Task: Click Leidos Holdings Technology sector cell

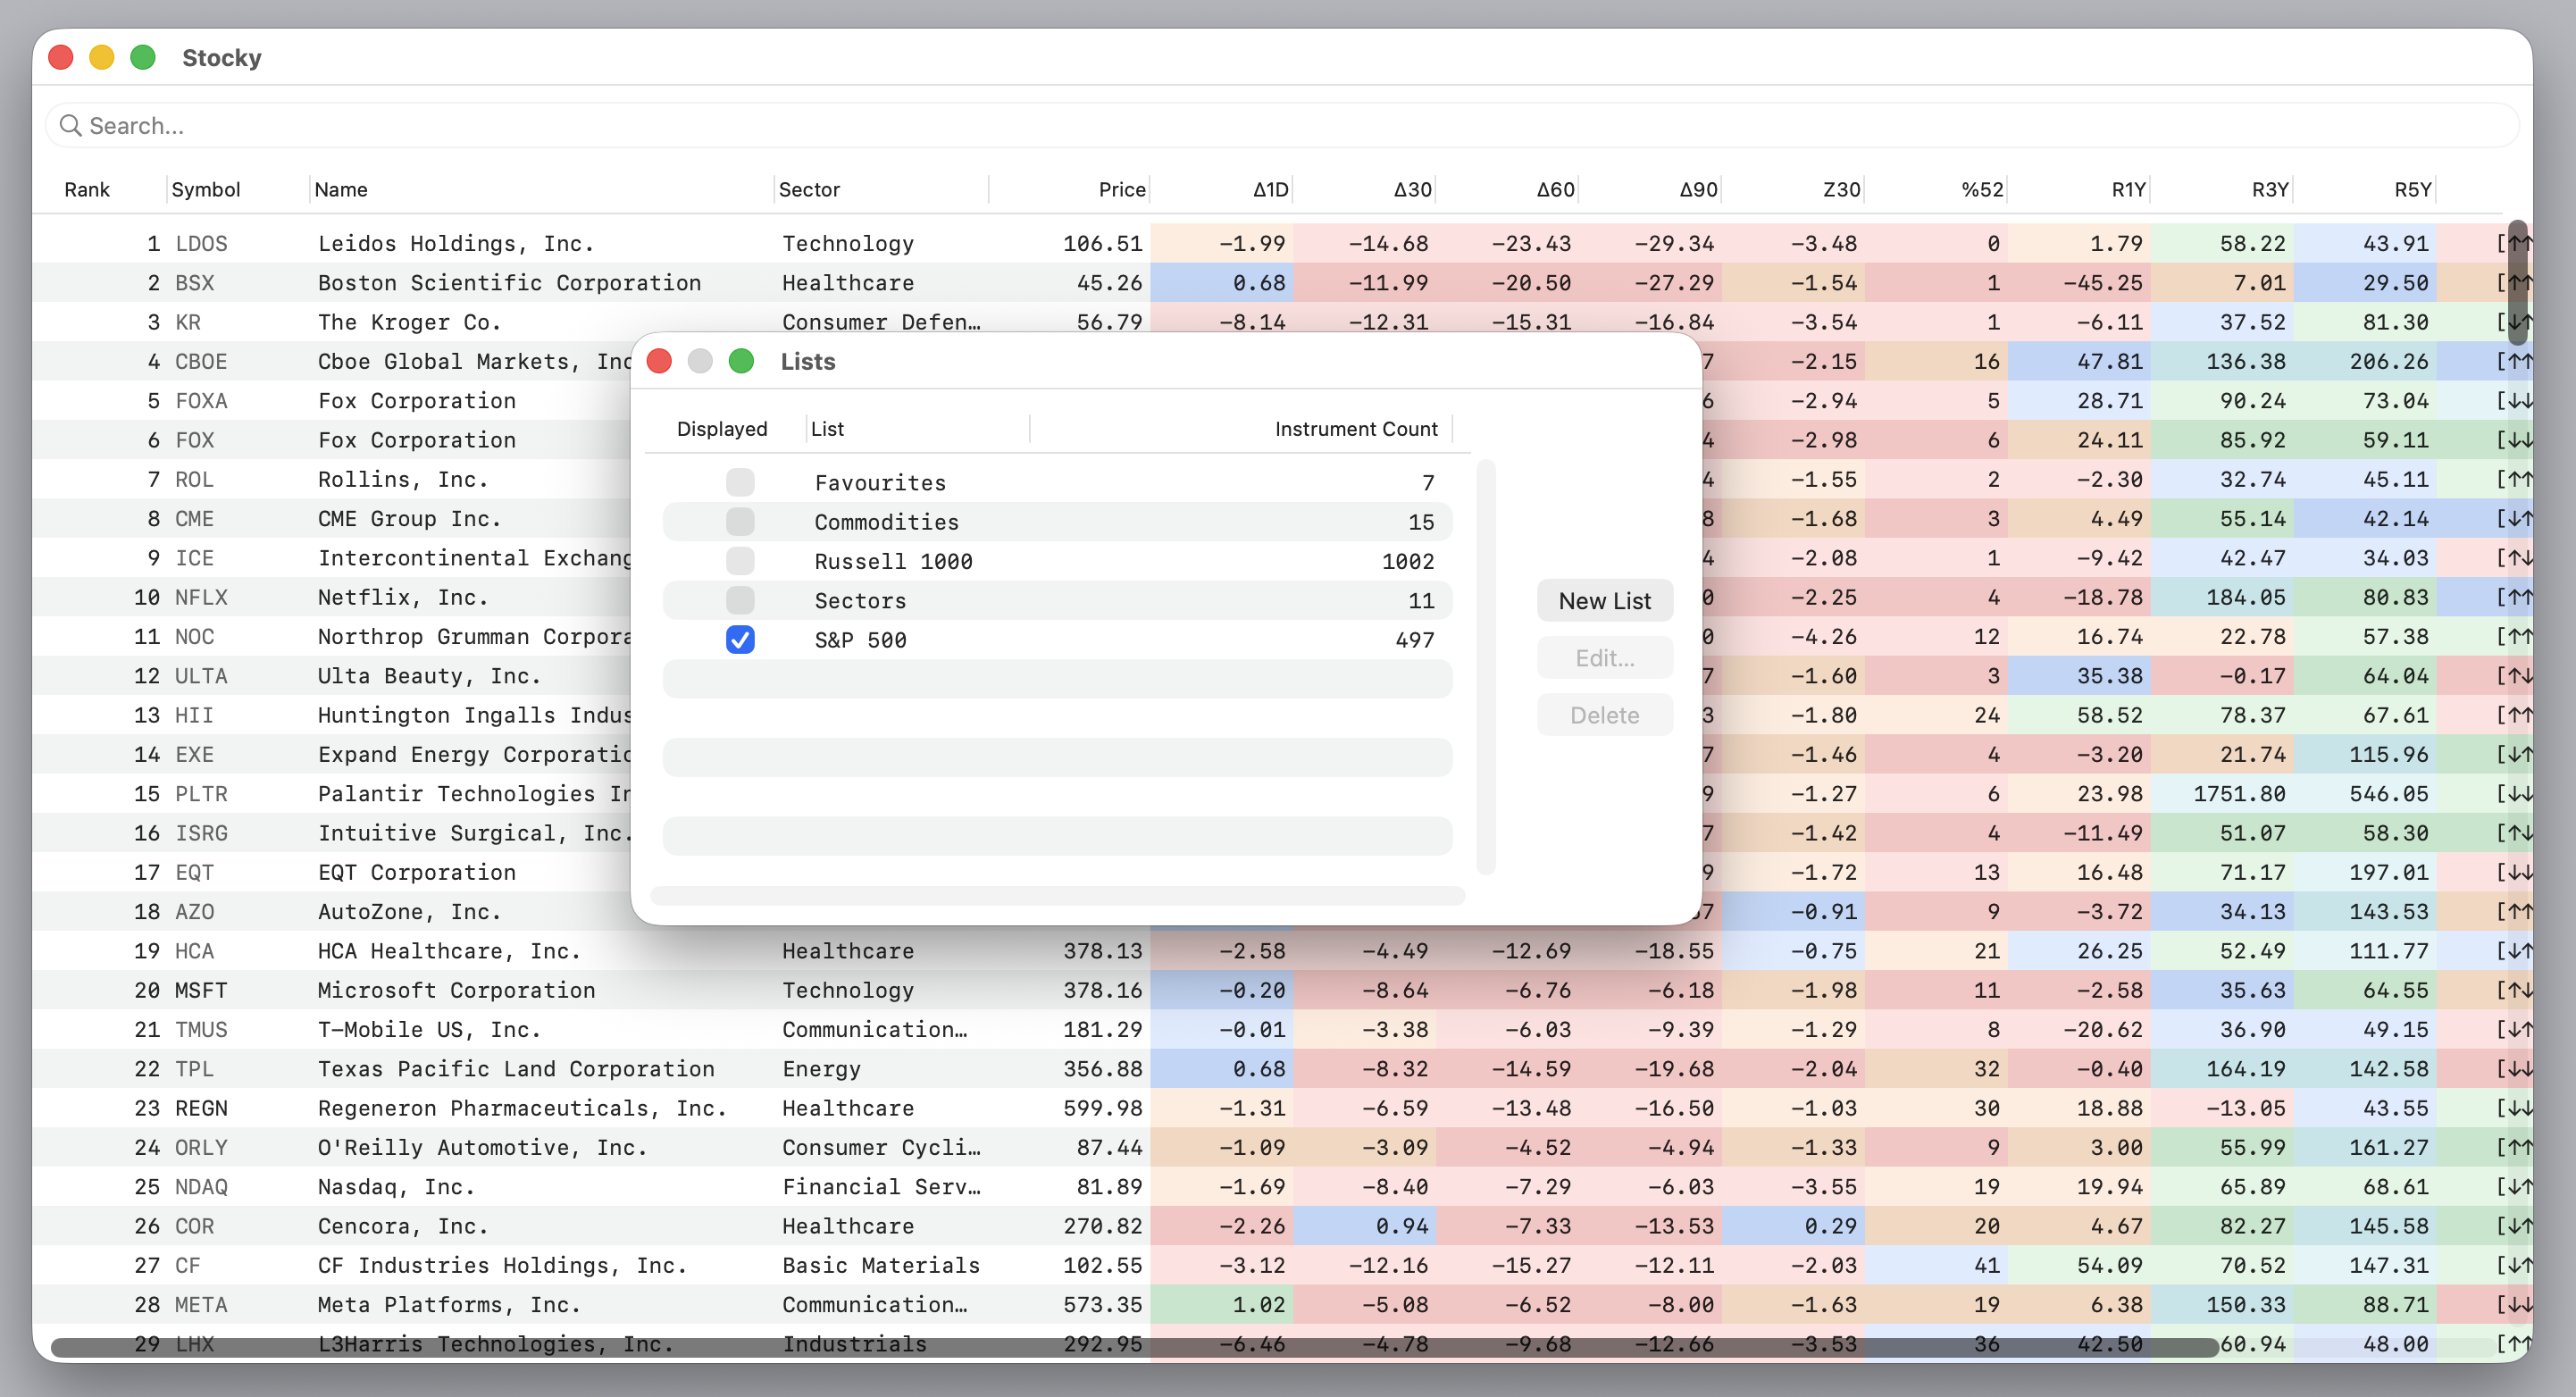Action: pyautogui.click(x=848, y=243)
